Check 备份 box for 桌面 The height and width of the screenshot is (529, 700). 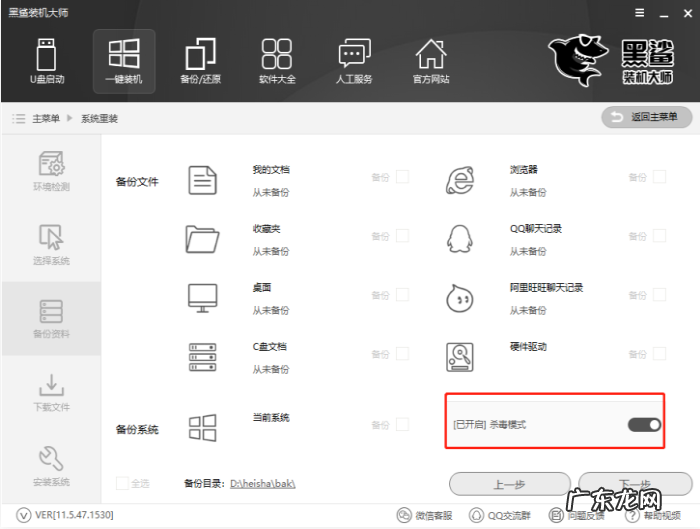point(402,295)
